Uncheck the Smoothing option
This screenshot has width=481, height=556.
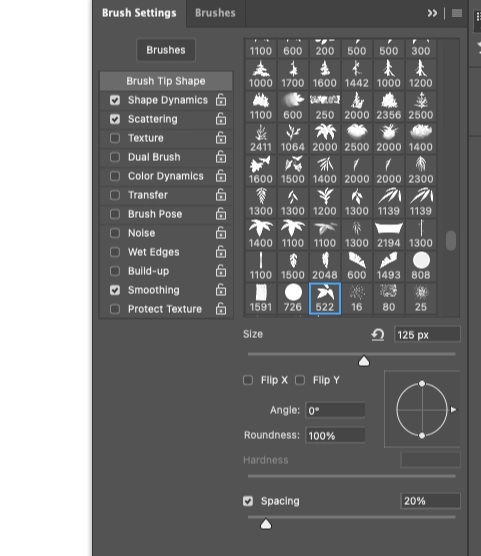pyautogui.click(x=115, y=290)
